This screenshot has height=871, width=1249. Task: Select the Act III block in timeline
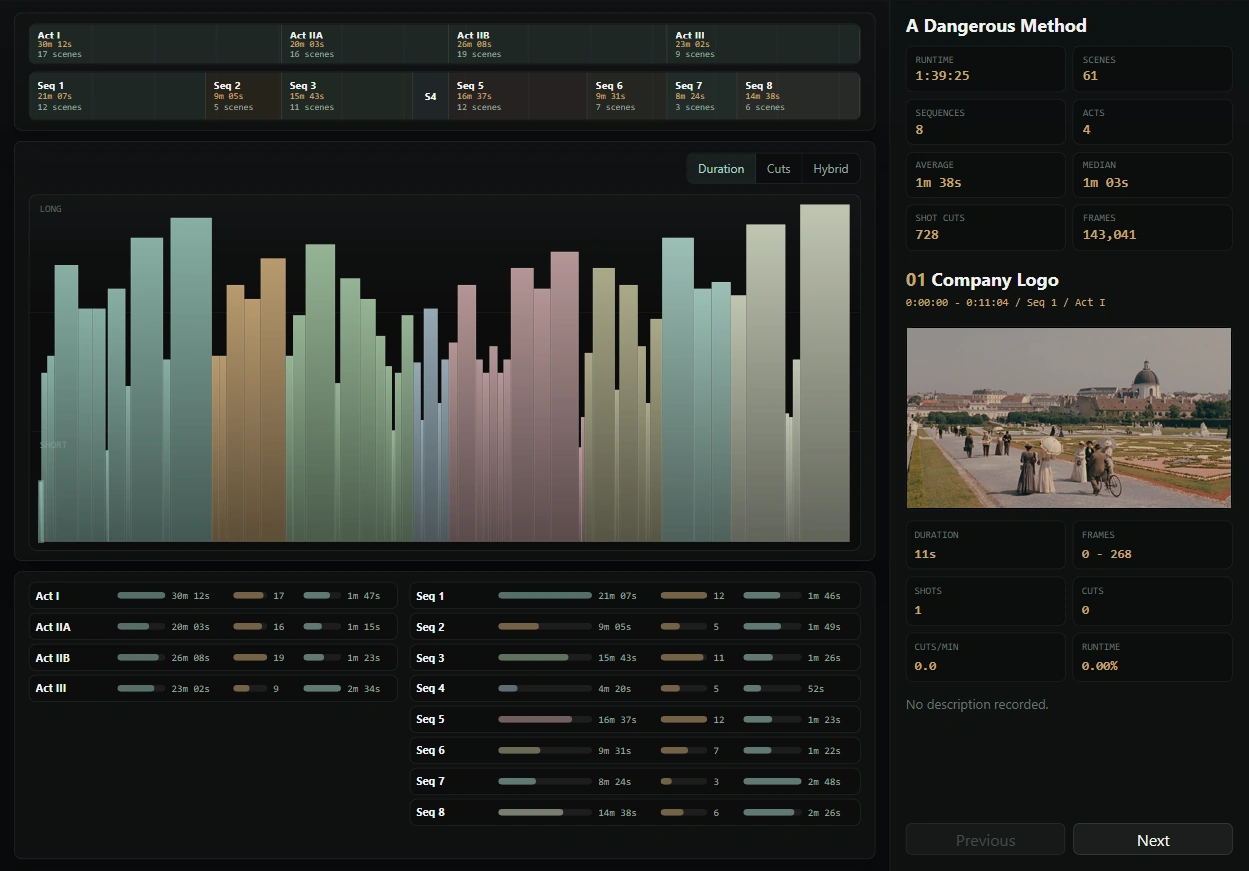click(763, 44)
